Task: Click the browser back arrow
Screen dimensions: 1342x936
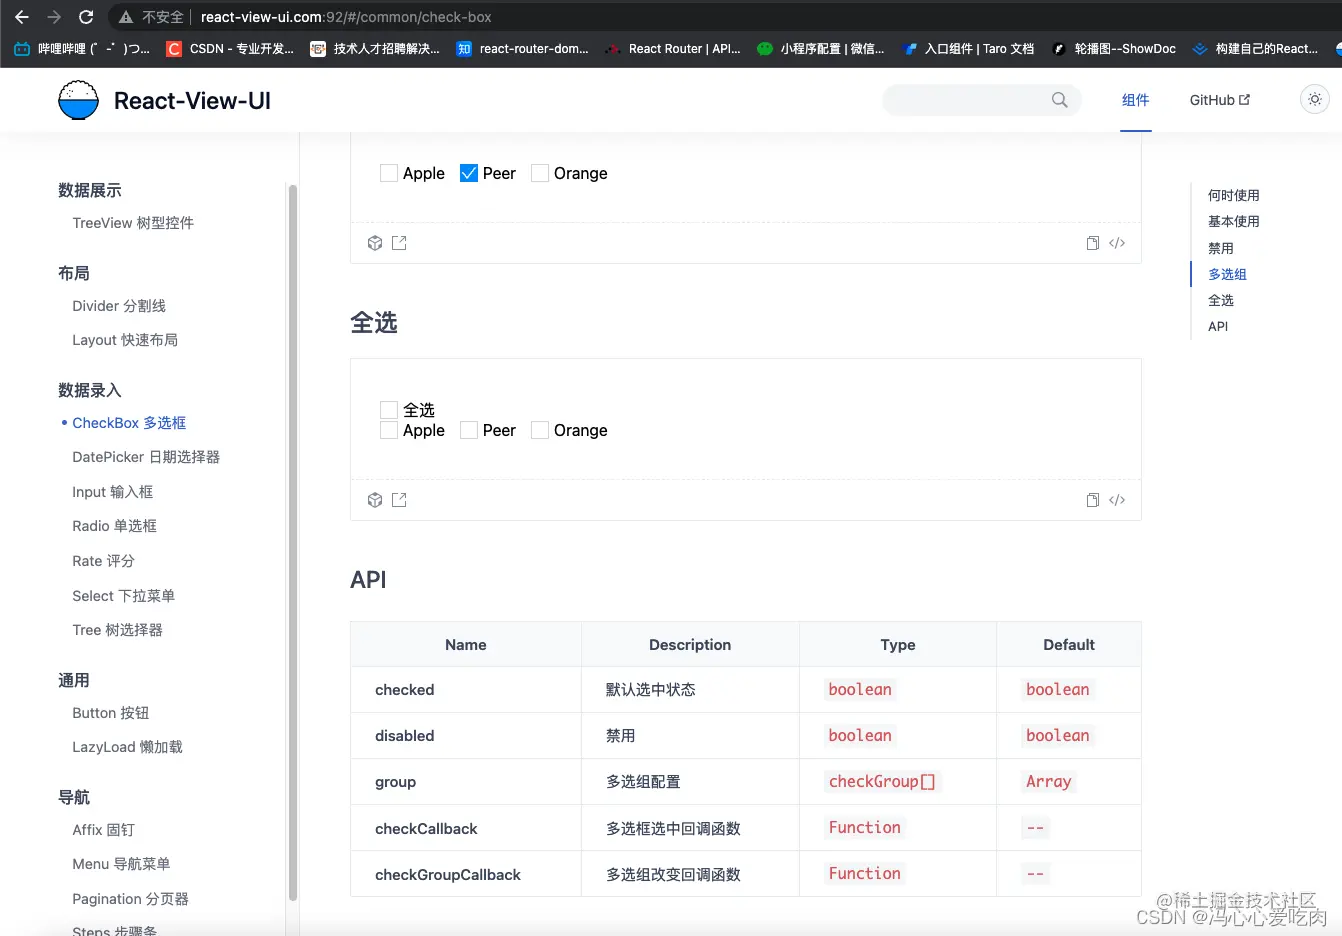Action: pyautogui.click(x=22, y=17)
